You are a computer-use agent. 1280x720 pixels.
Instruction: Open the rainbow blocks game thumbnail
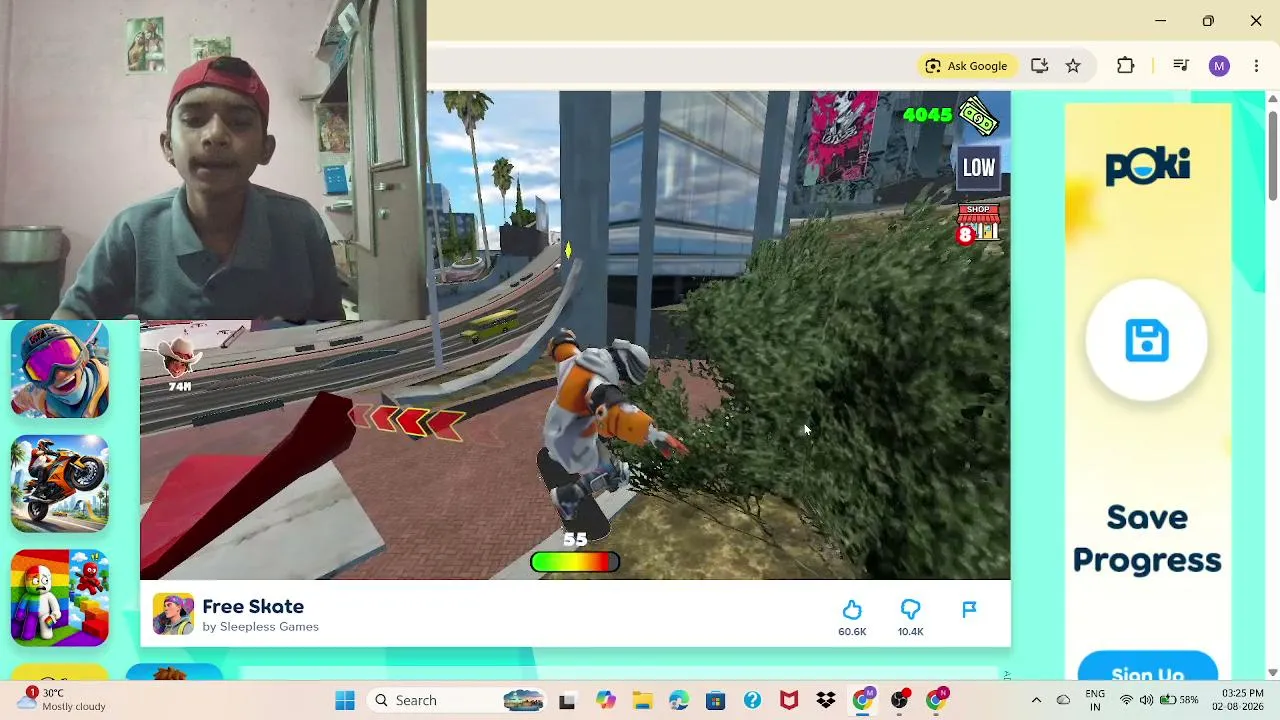[x=60, y=598]
